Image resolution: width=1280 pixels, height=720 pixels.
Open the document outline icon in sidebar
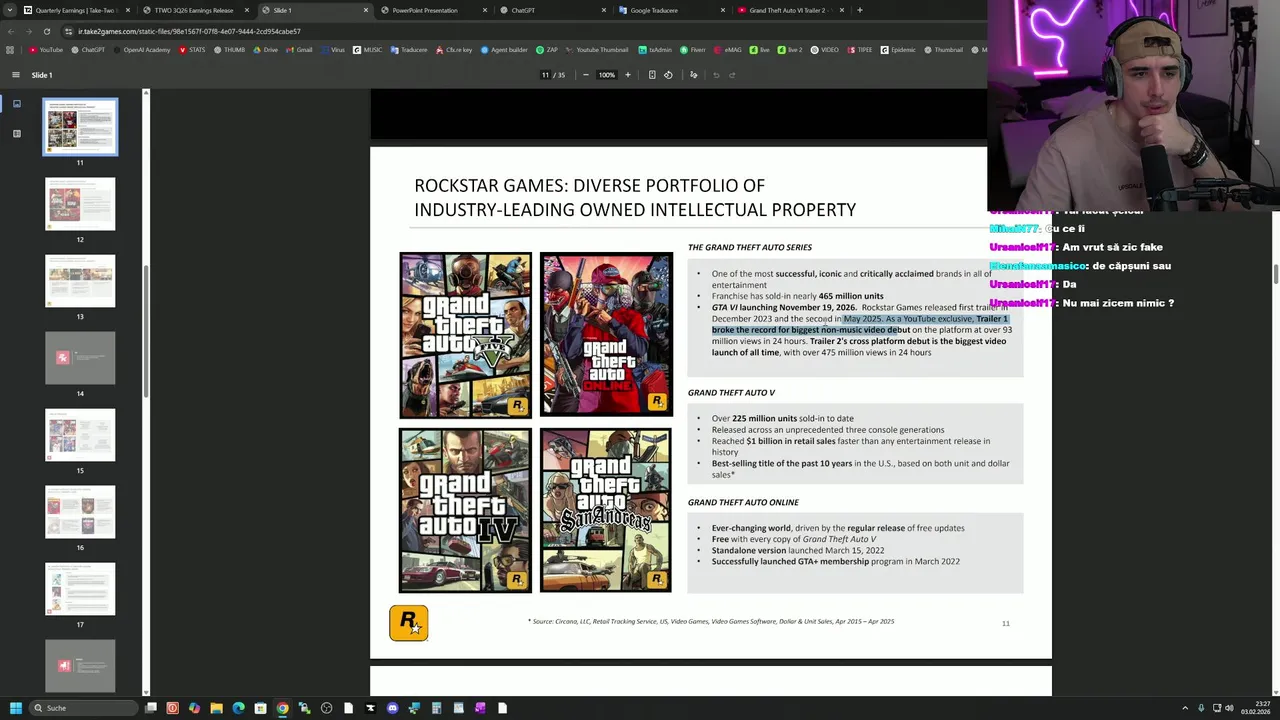(x=16, y=133)
